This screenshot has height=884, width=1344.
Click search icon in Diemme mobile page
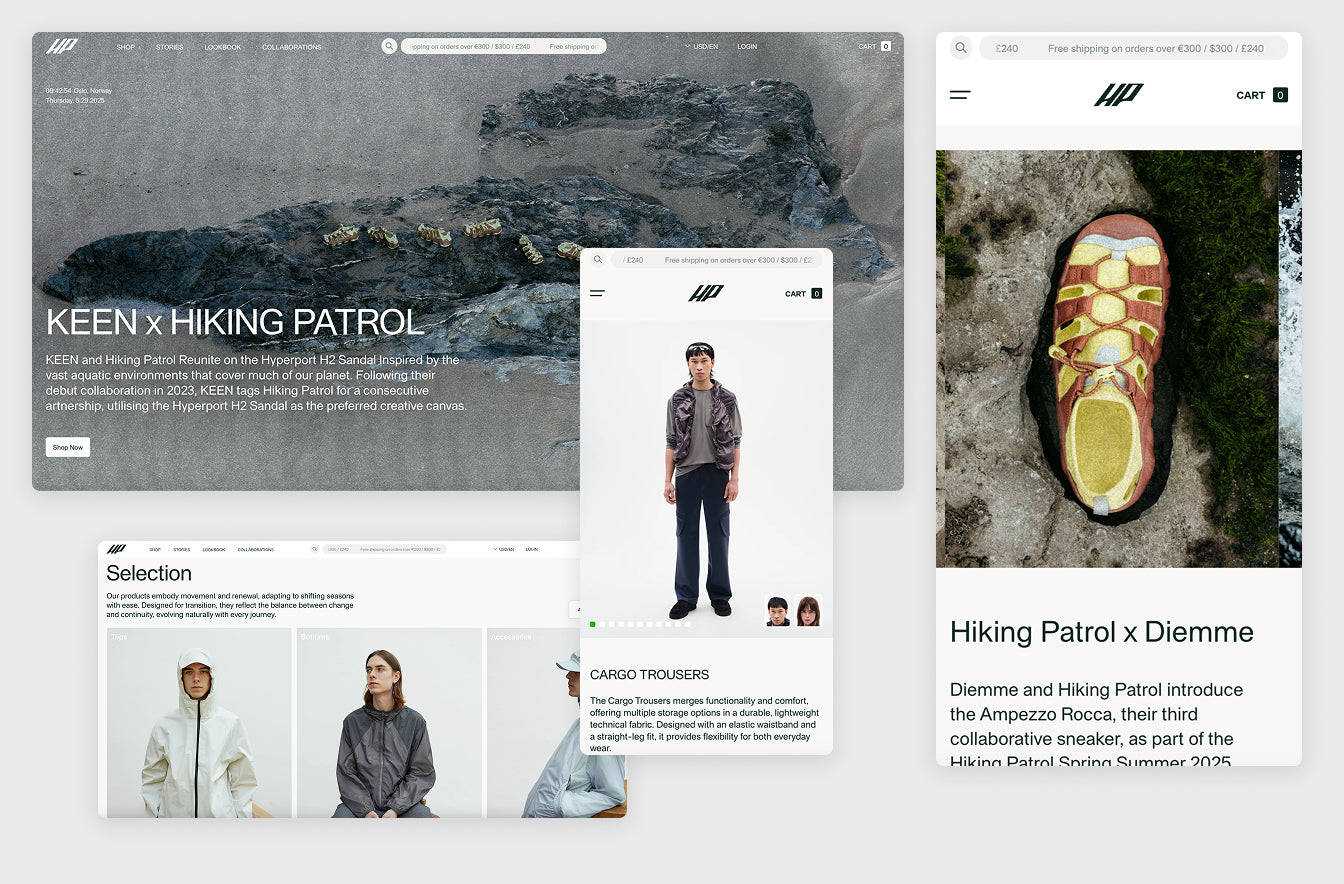tap(961, 47)
